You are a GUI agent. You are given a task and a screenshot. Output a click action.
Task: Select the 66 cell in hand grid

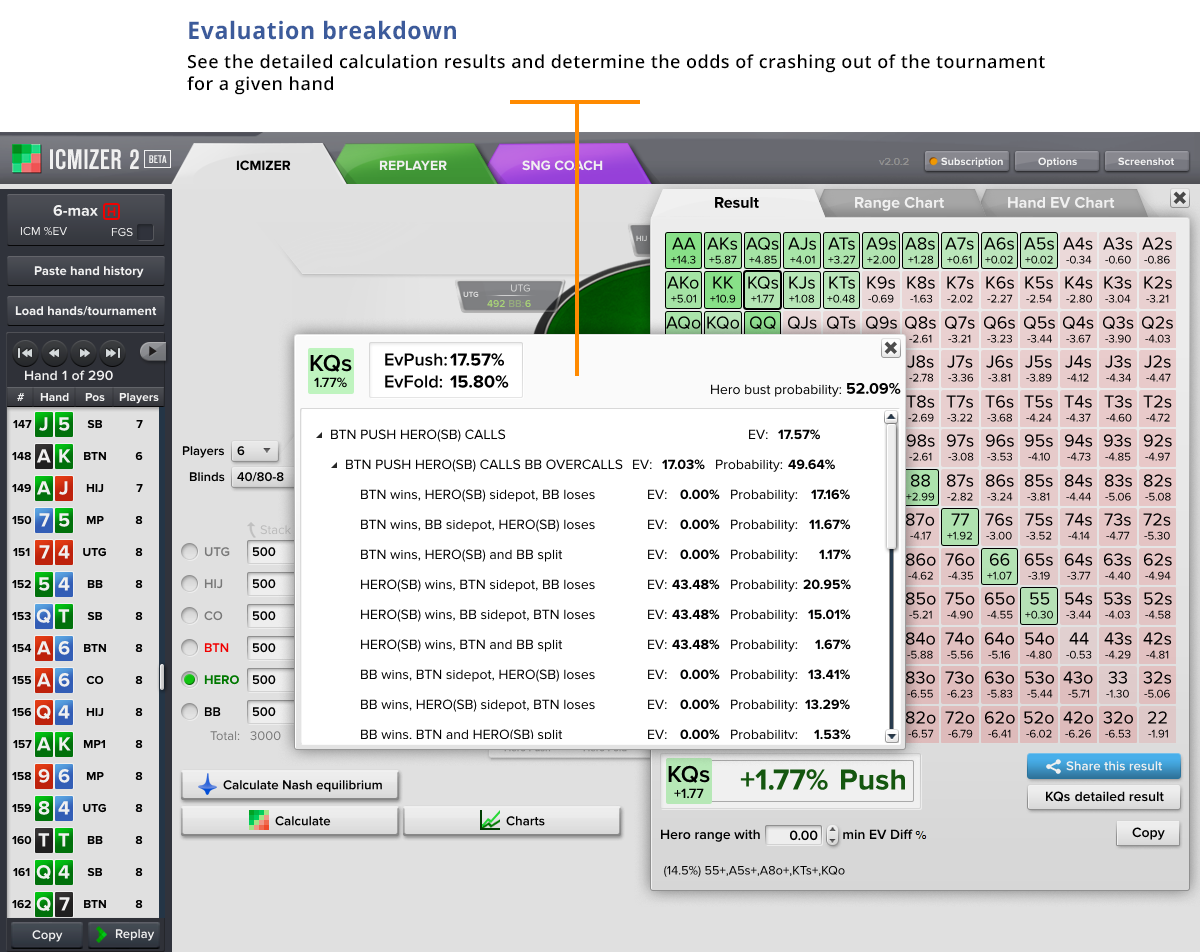(999, 567)
